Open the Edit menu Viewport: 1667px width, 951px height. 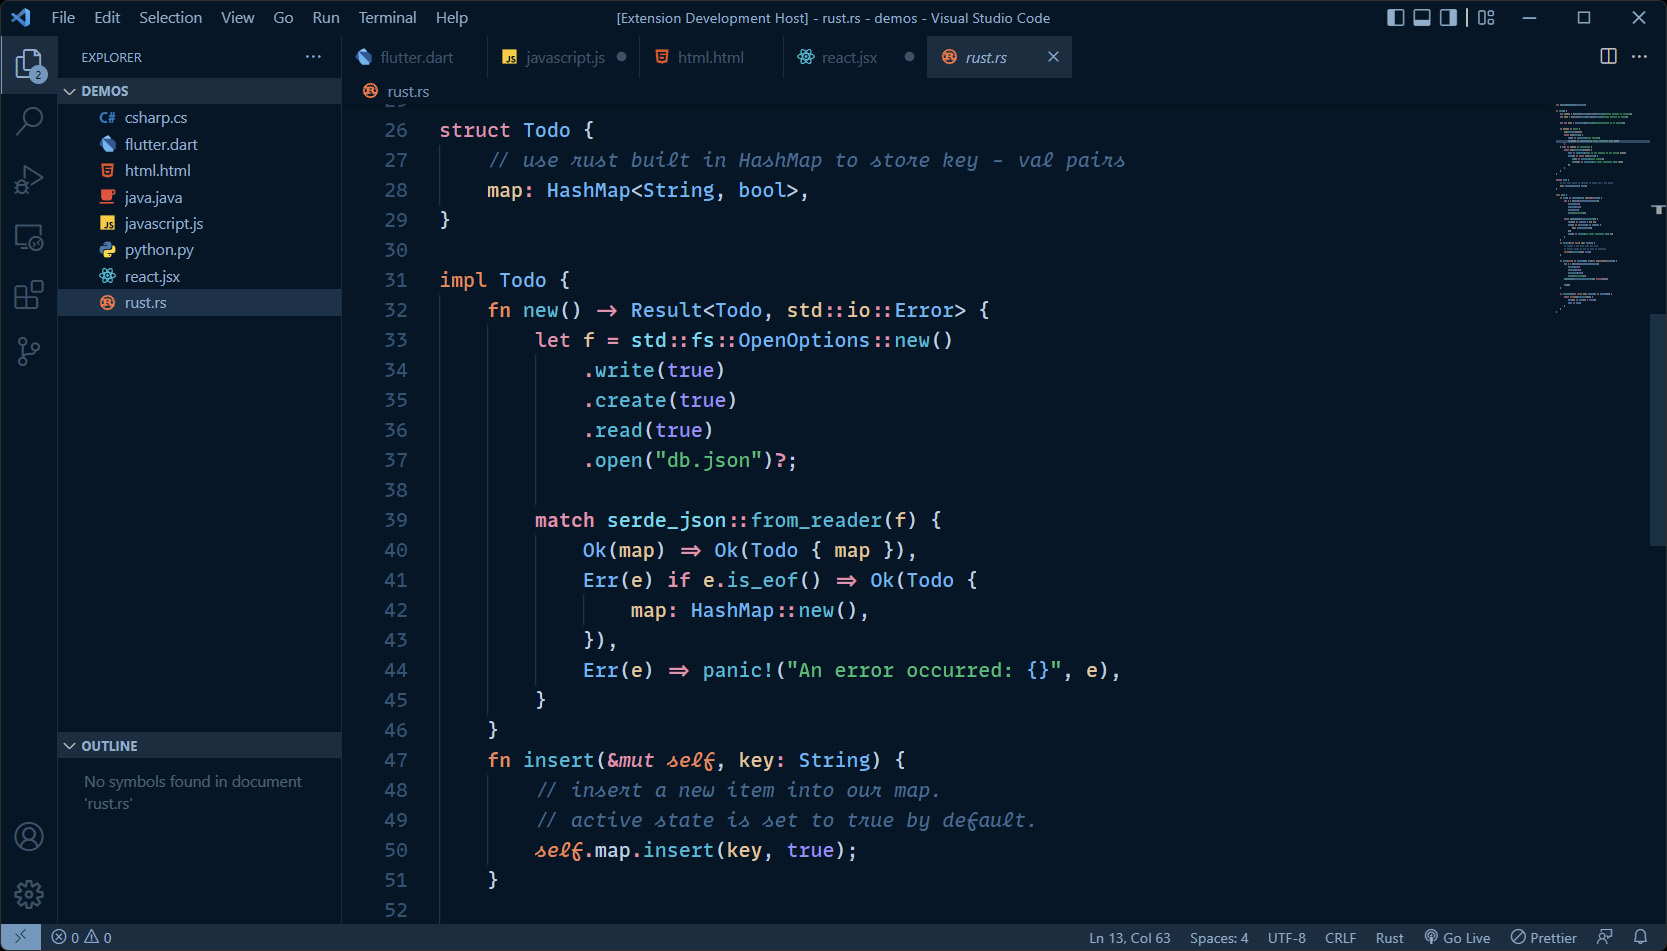pos(107,18)
